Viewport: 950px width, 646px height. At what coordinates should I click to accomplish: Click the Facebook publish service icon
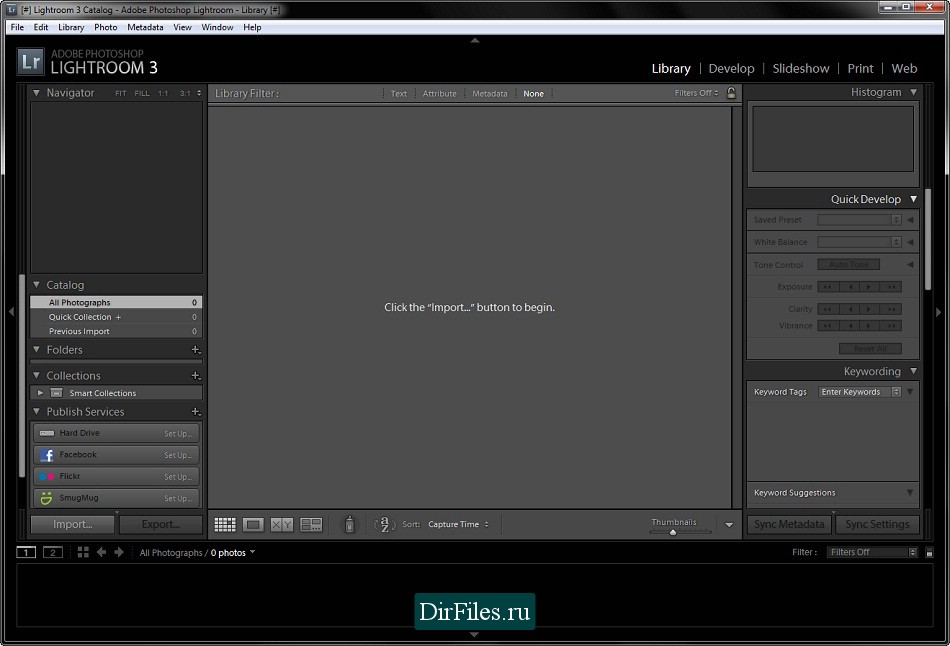click(x=47, y=455)
